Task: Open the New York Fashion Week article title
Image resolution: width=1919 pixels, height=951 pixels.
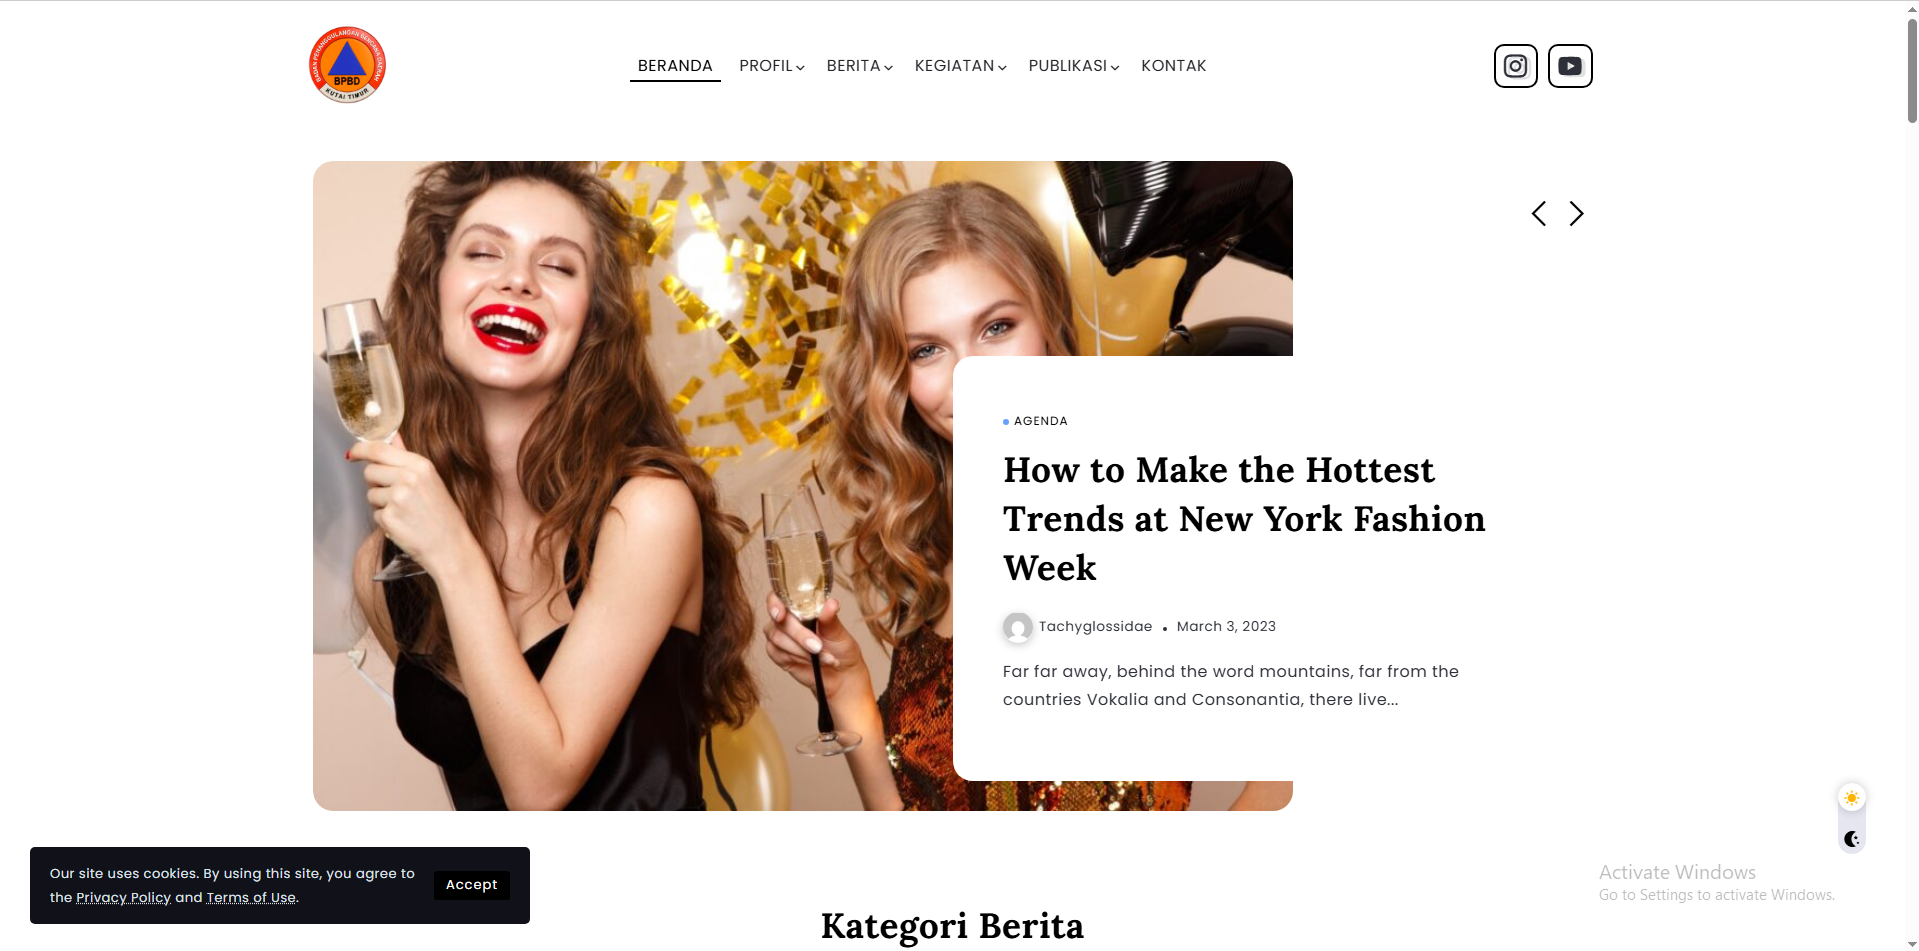Action: (x=1244, y=519)
